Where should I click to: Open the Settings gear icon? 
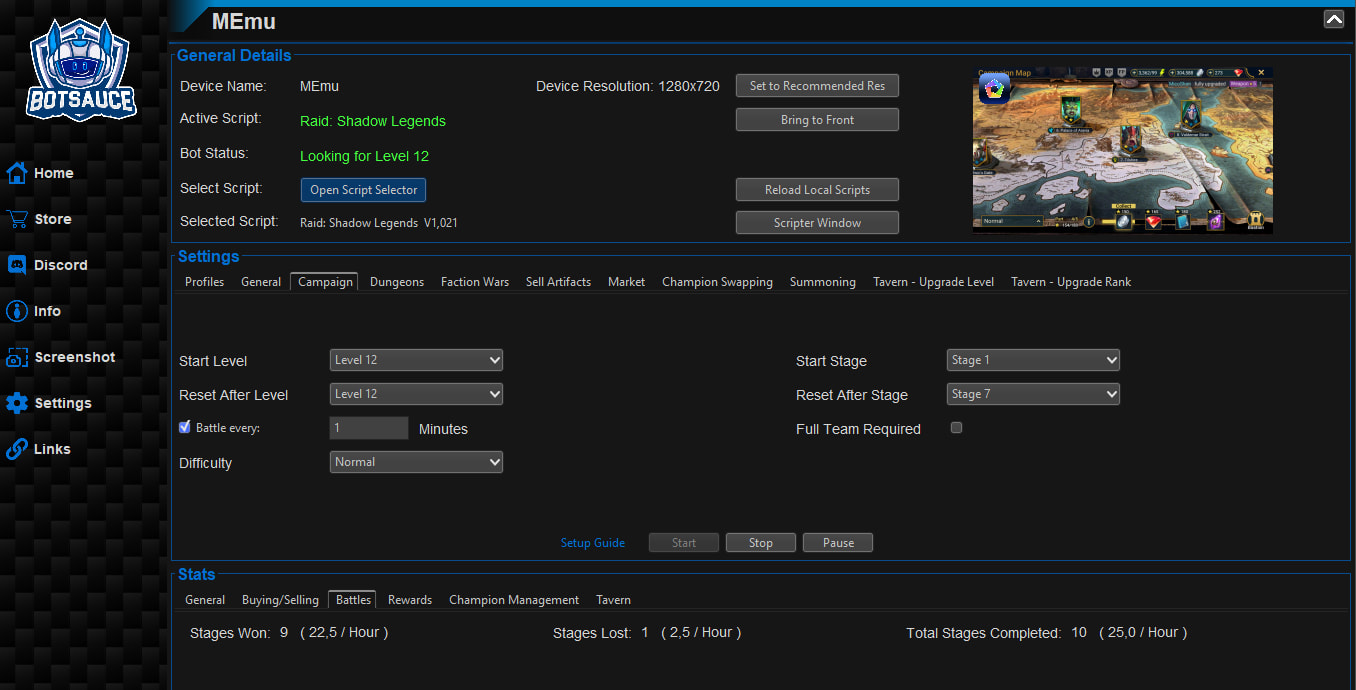(16, 403)
